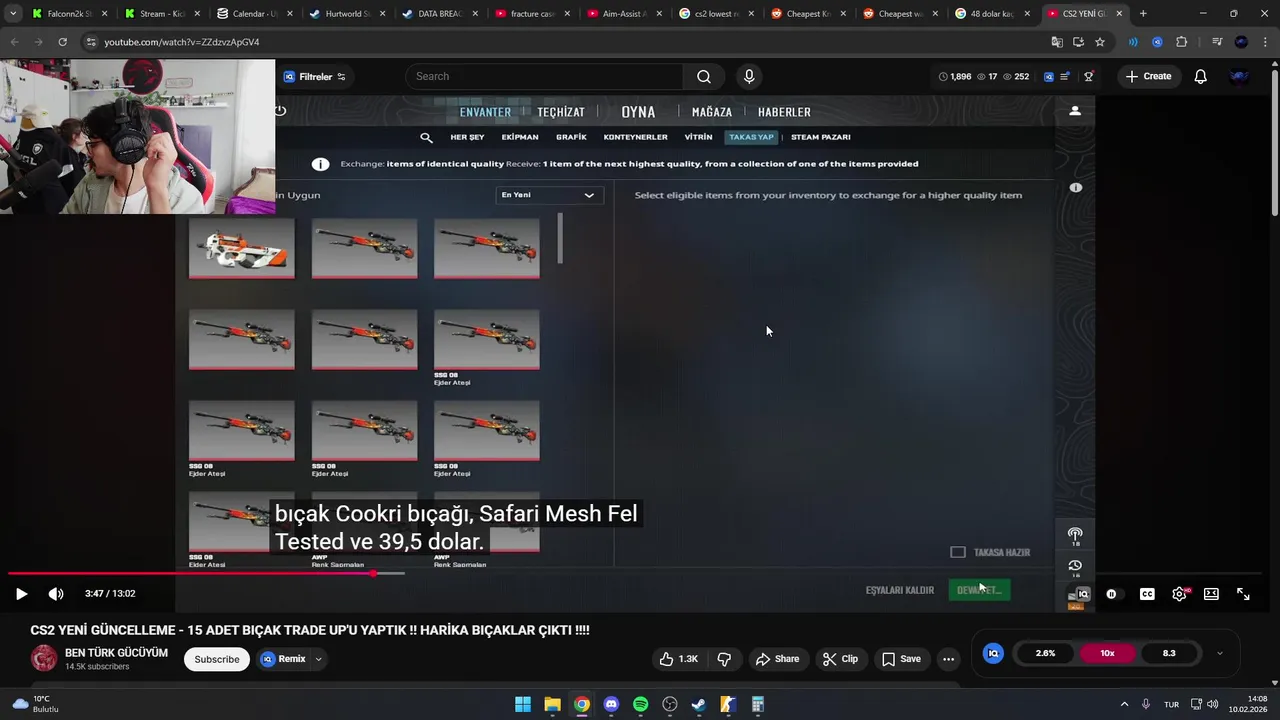Switch to the DATA BREACH browser tab
This screenshot has width=1280, height=720.
point(439,14)
